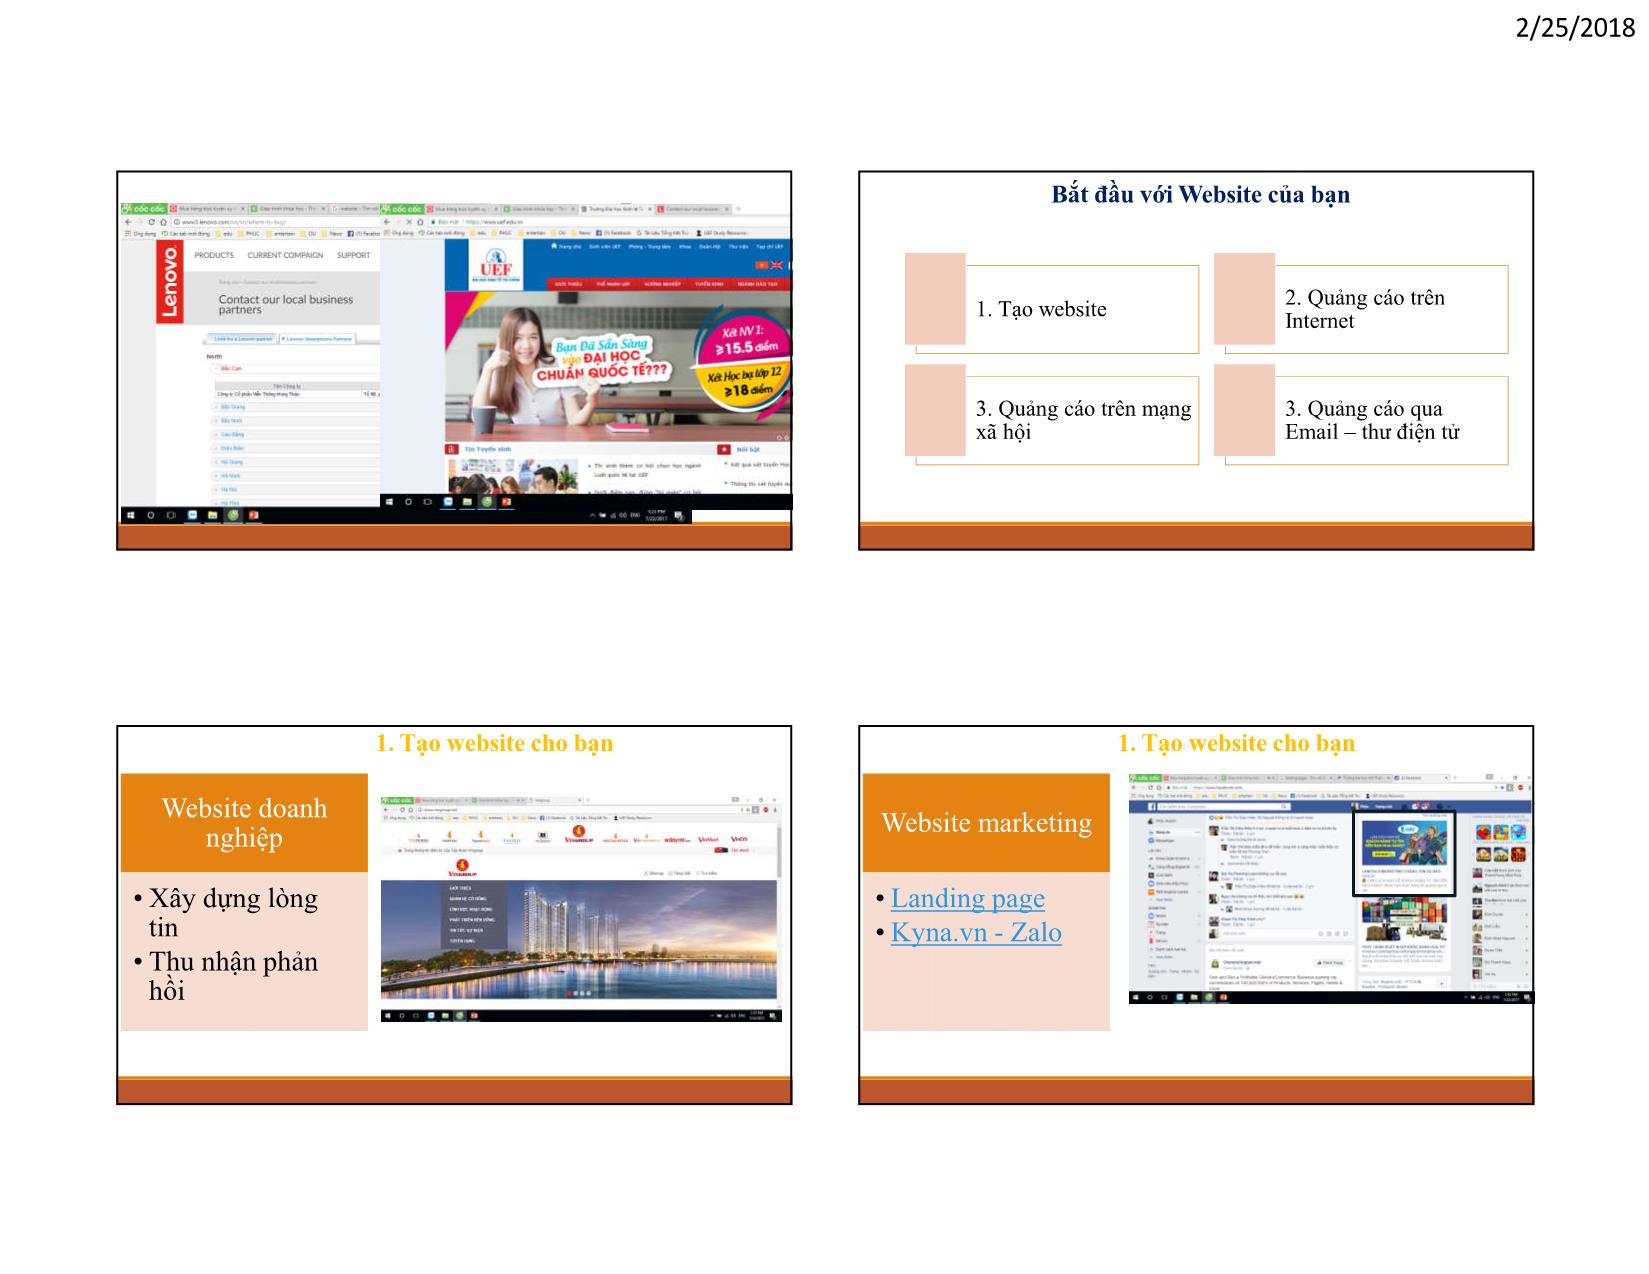The image size is (1649, 1274).
Task: Click home icon in Lenovo browser toolbar
Action: pyautogui.click(x=163, y=221)
